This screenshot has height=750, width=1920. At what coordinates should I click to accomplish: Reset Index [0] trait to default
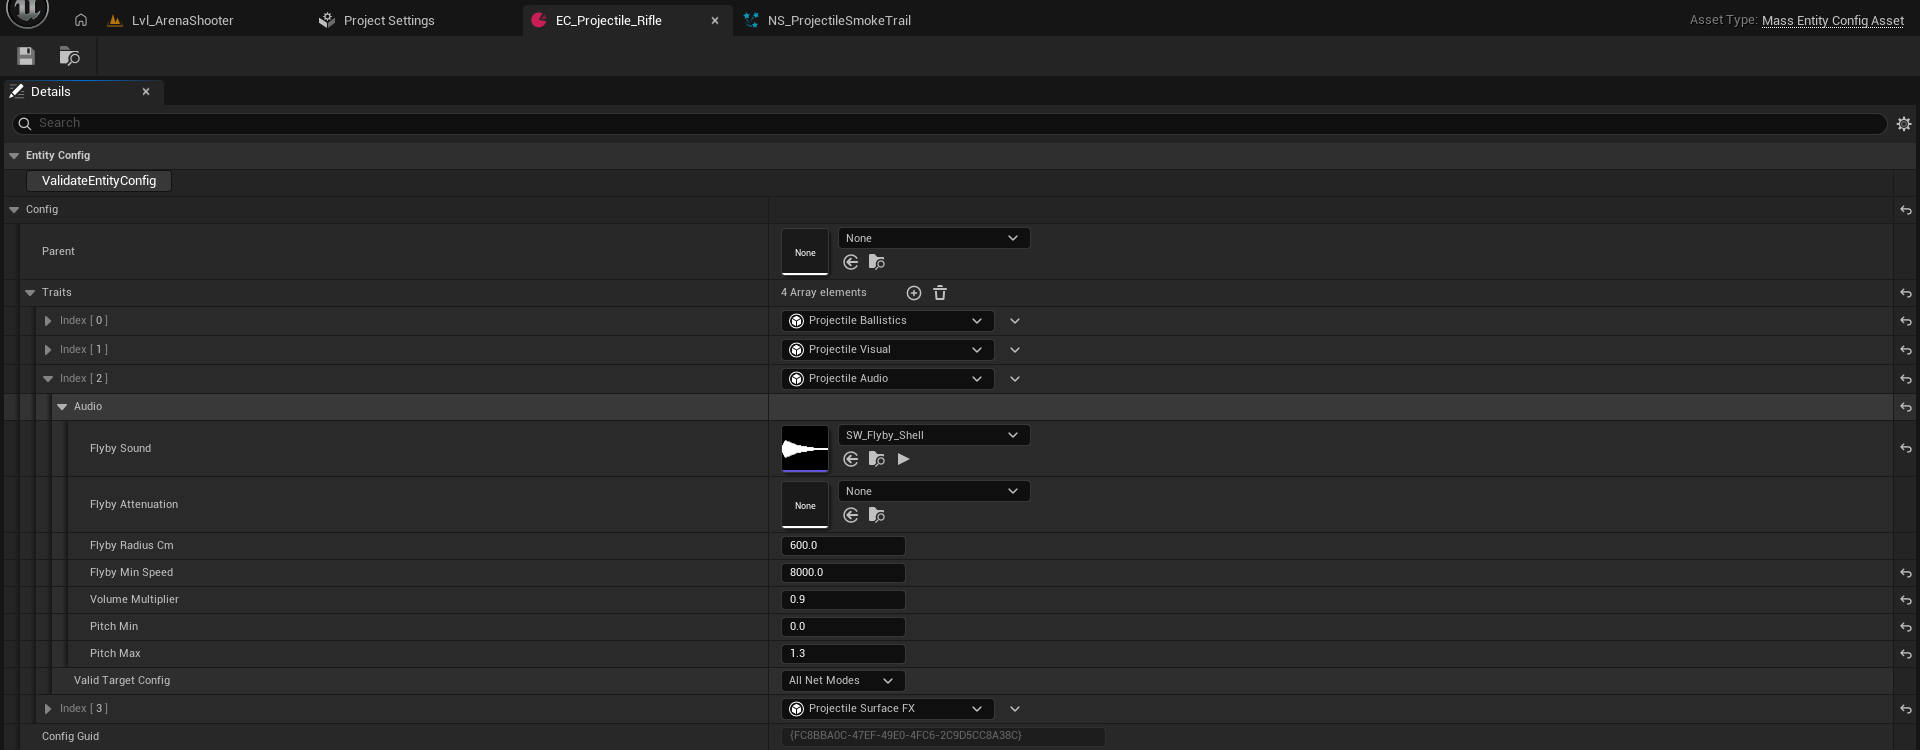1906,321
